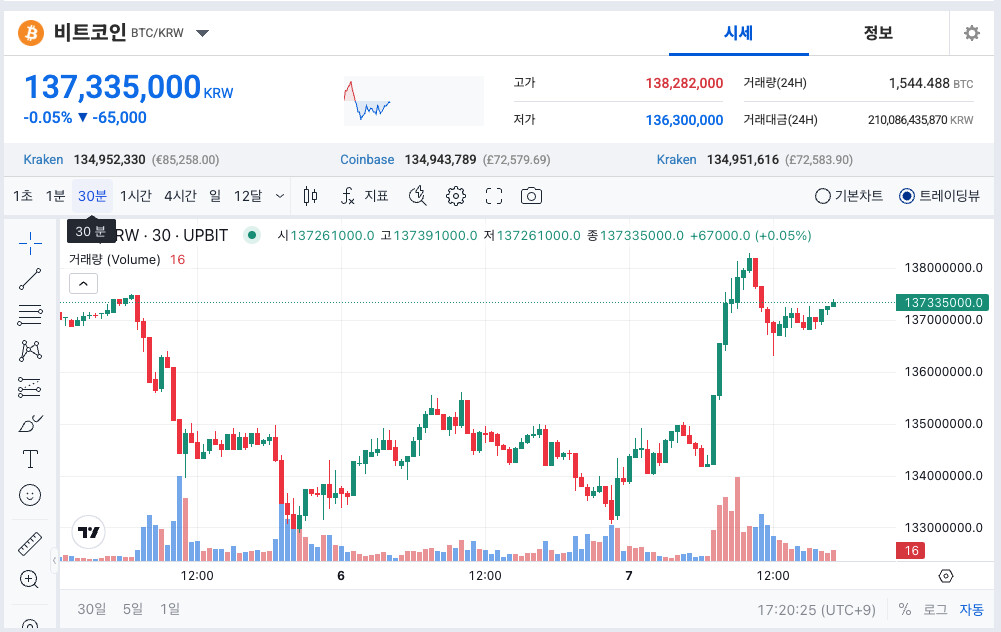Click the 24H volume 1,544.488 BTC
1001x632 pixels.
tap(931, 83)
